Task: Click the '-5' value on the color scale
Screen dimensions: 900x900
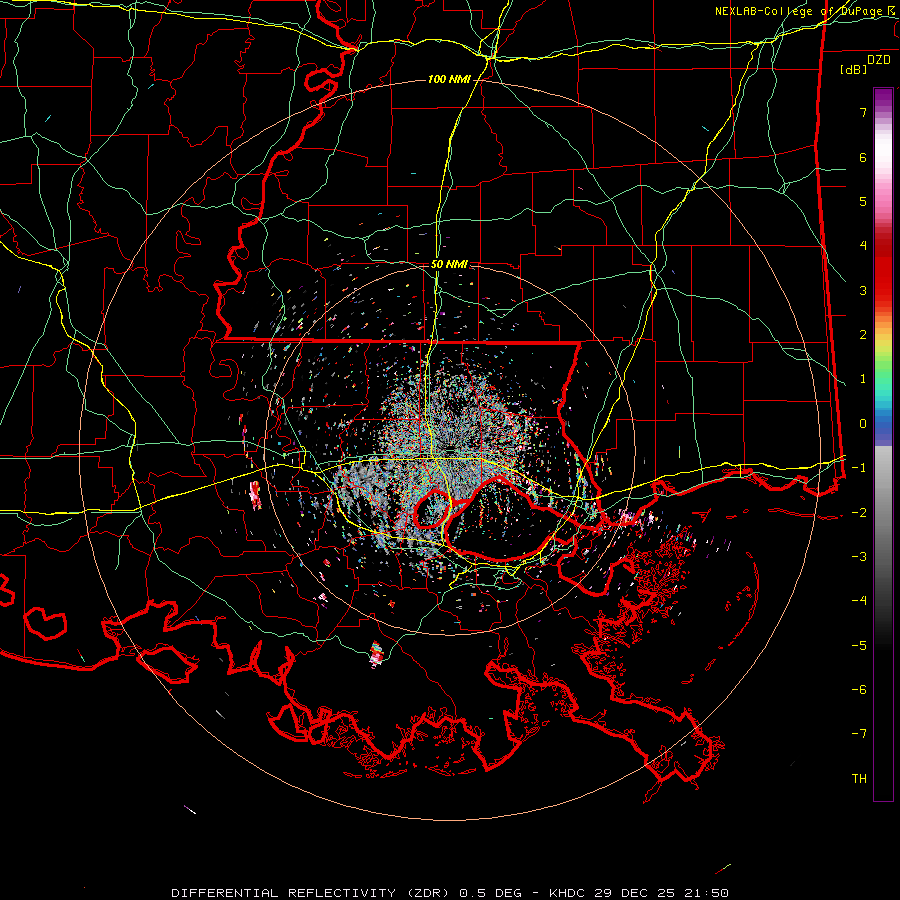Action: point(859,645)
